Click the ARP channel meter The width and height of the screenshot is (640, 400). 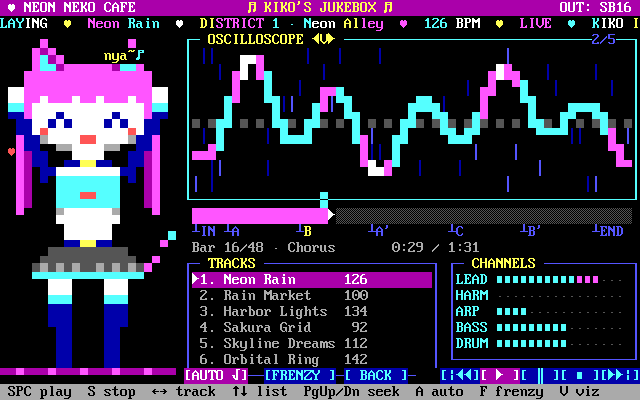560,311
